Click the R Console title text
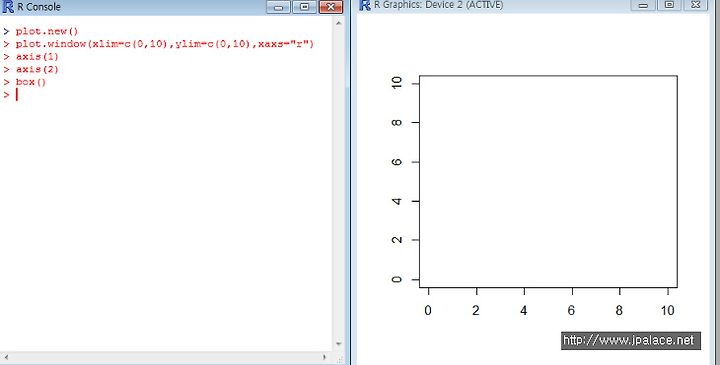Viewport: 720px width, 365px height. [39, 7]
